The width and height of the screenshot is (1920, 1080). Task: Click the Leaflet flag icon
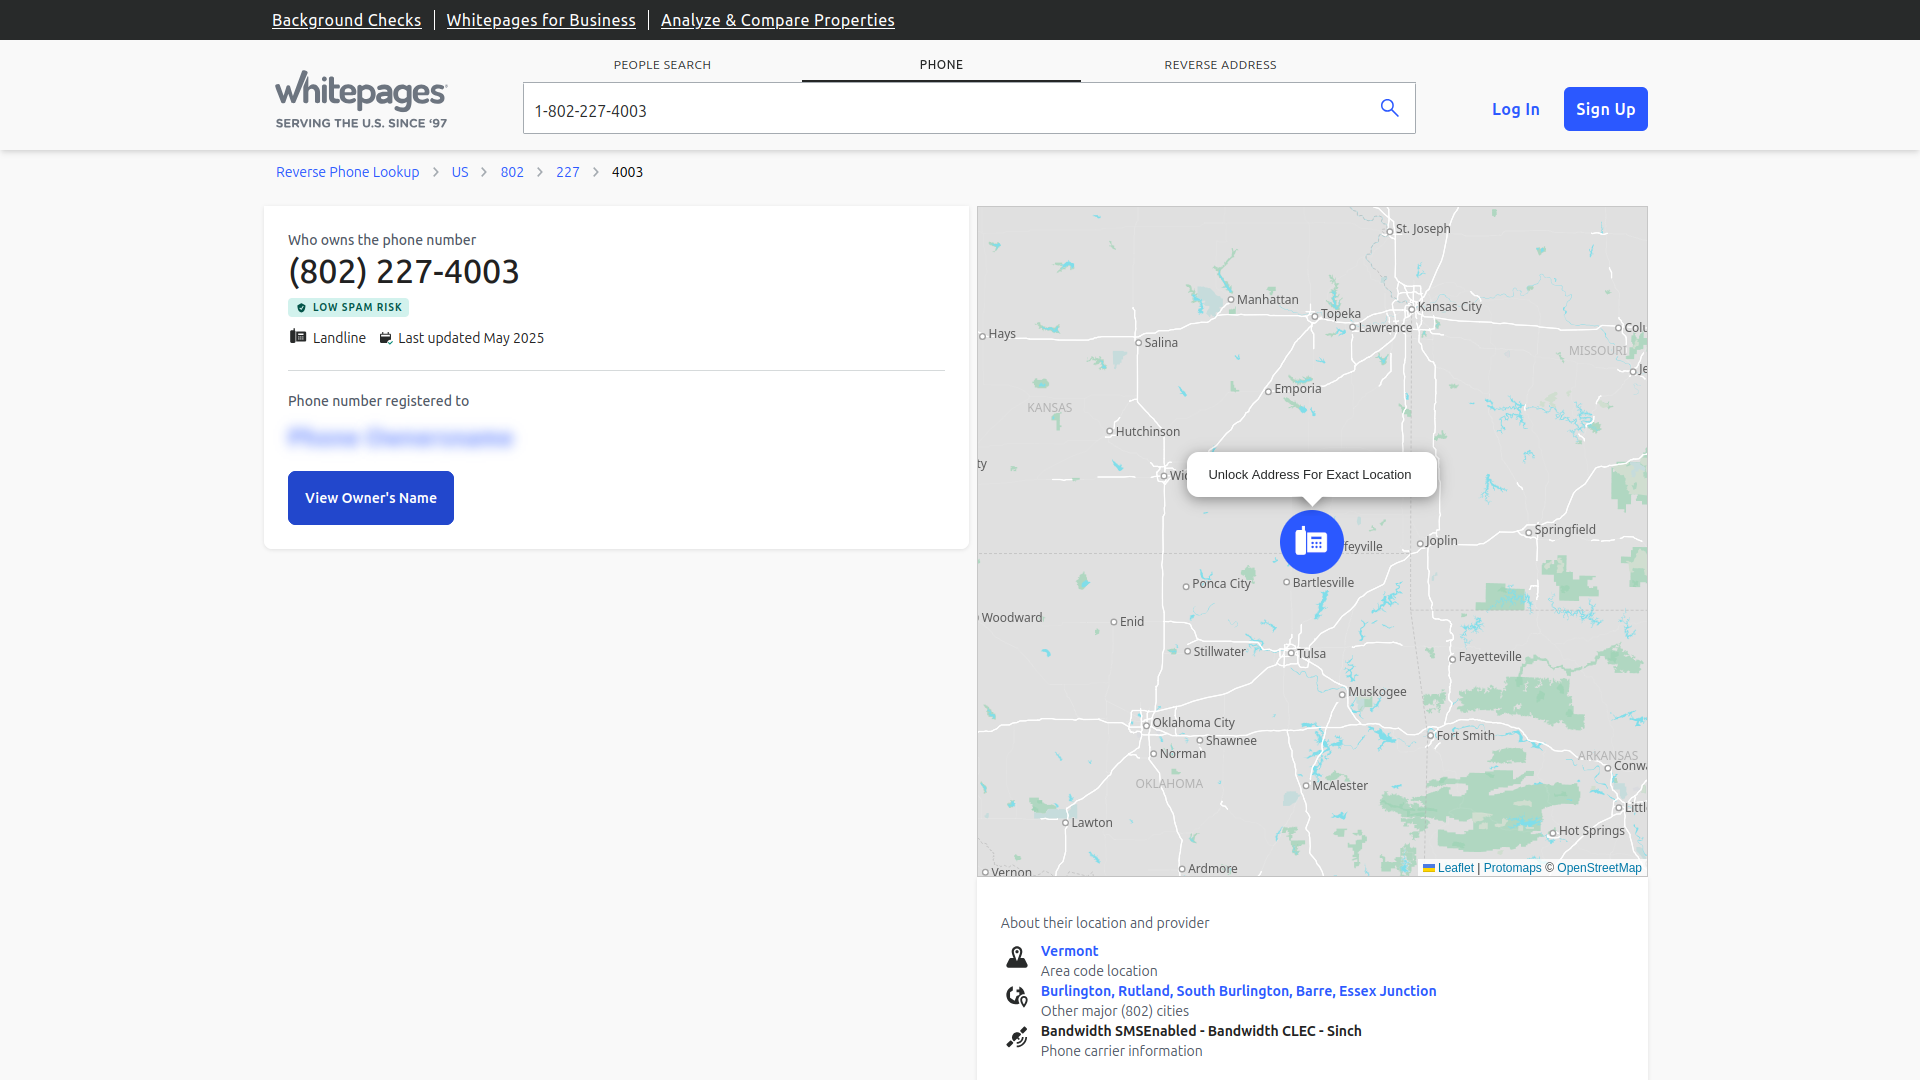(x=1429, y=868)
